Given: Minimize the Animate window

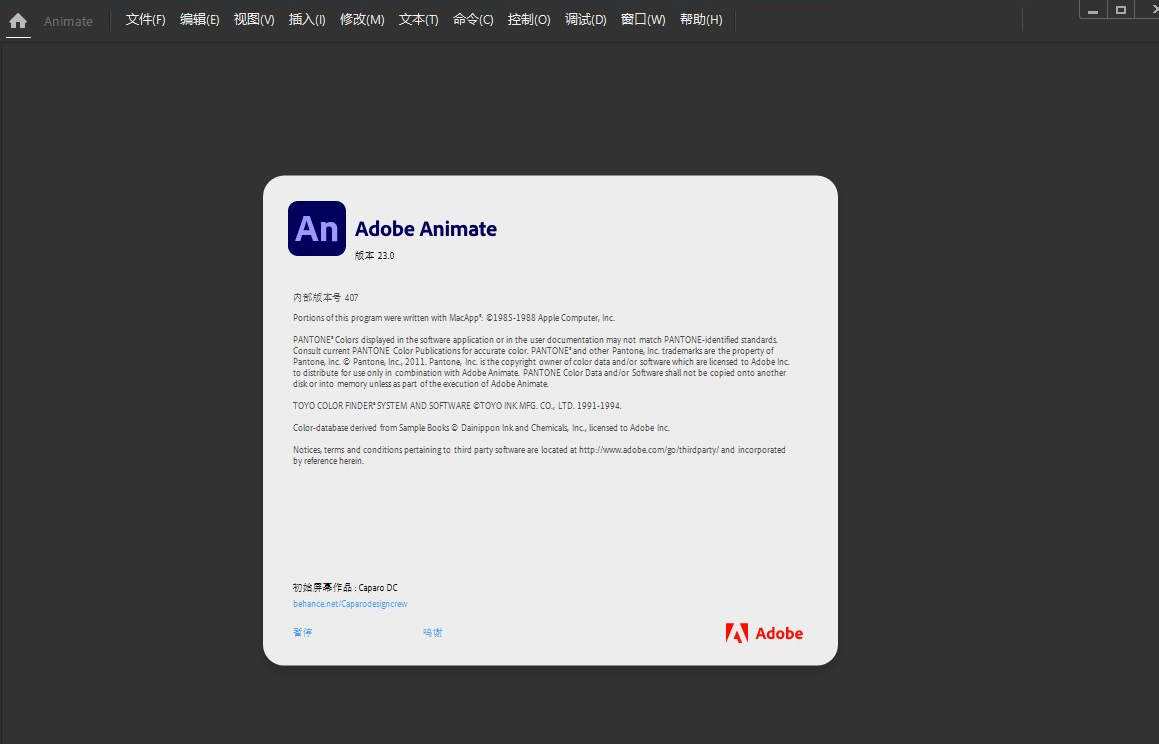Looking at the screenshot, I should coord(1093,10).
